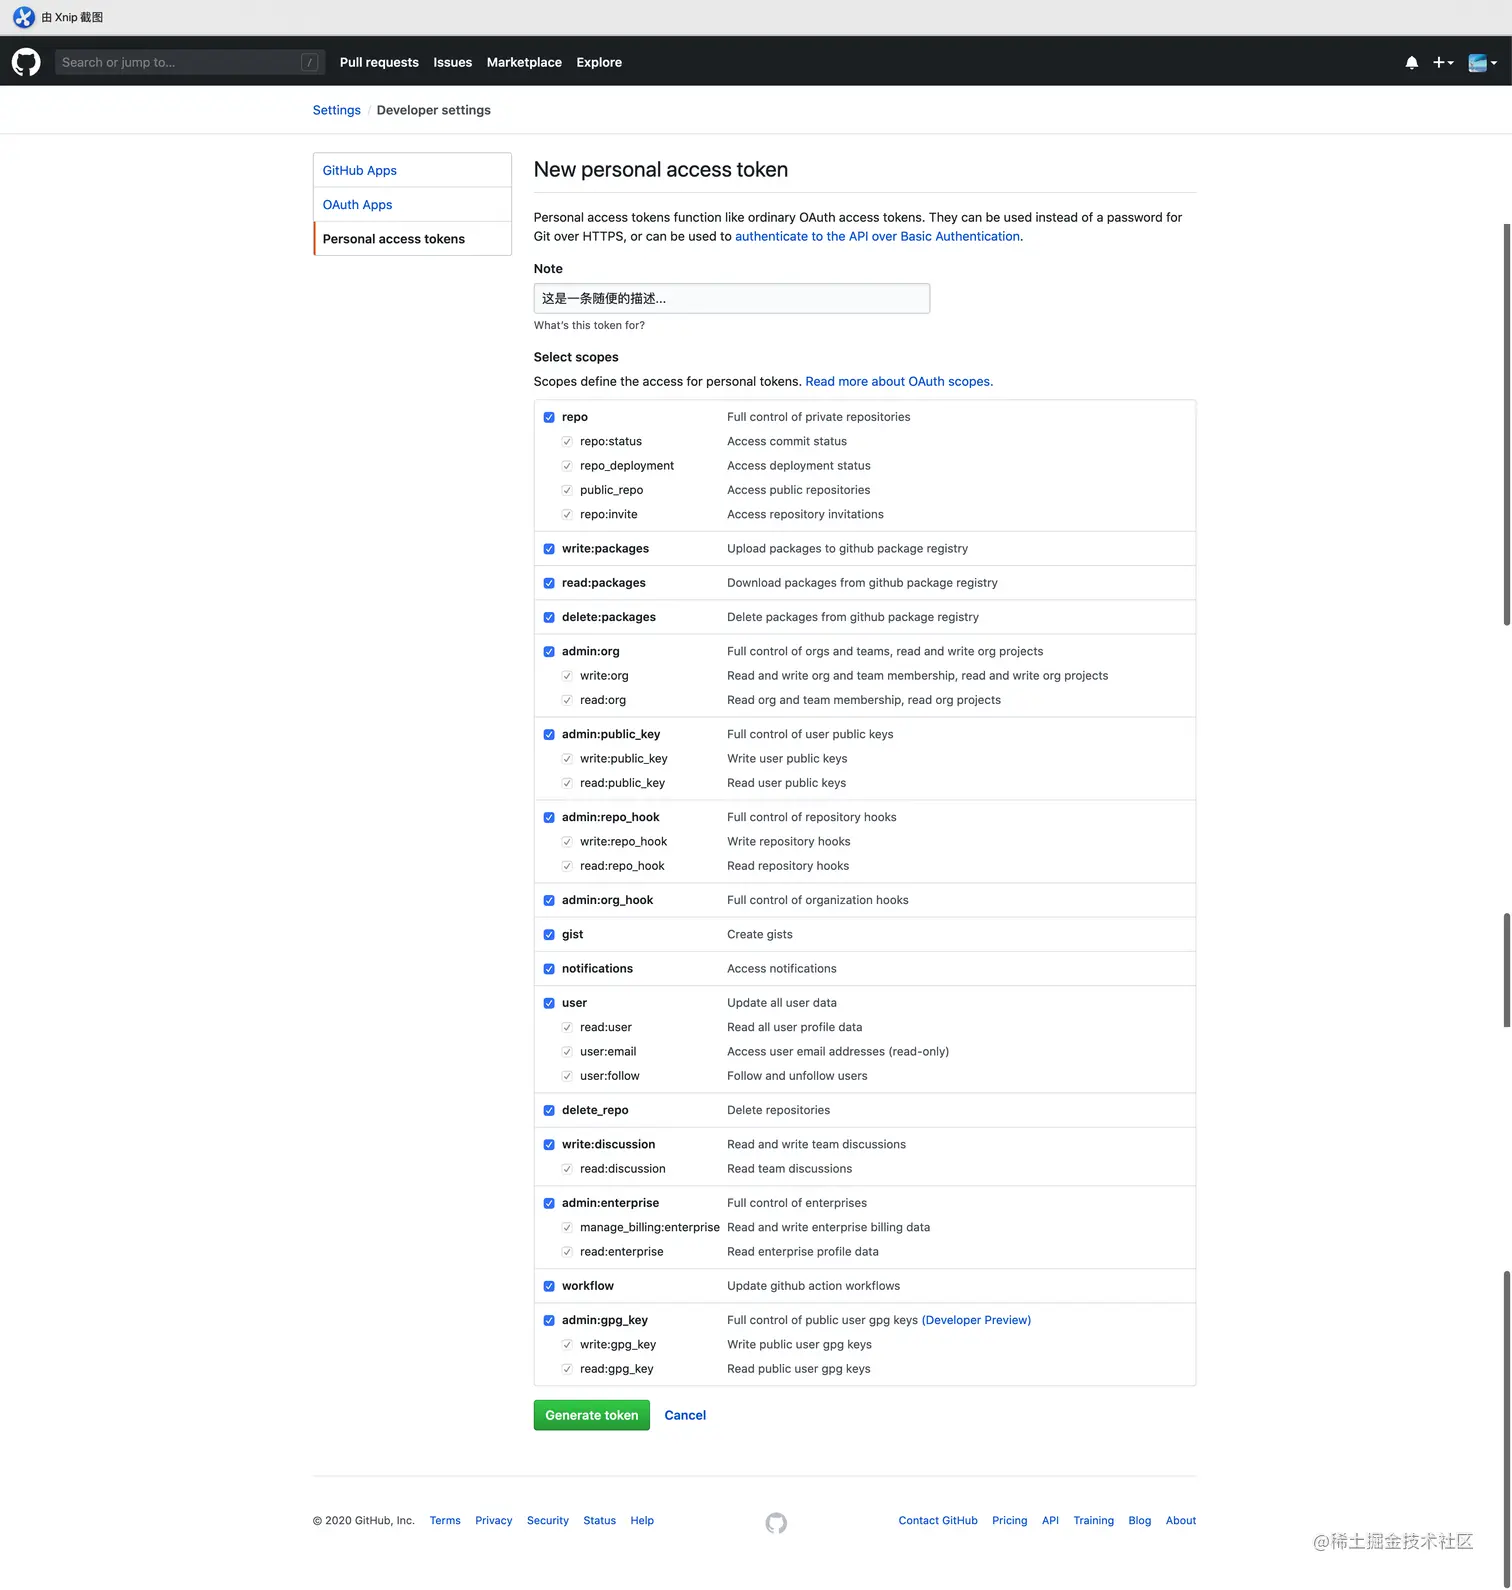Open the user avatar menu
This screenshot has width=1512, height=1590.
(1482, 62)
